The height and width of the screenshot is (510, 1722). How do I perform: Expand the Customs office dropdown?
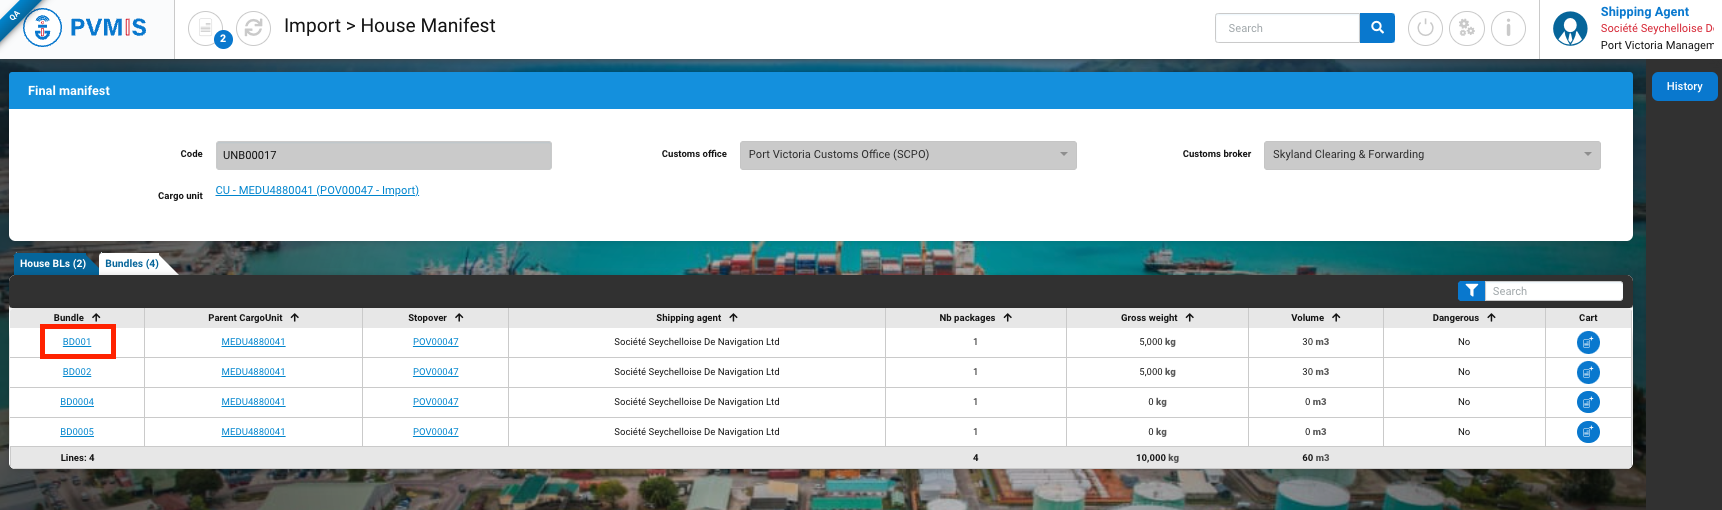pos(1063,155)
